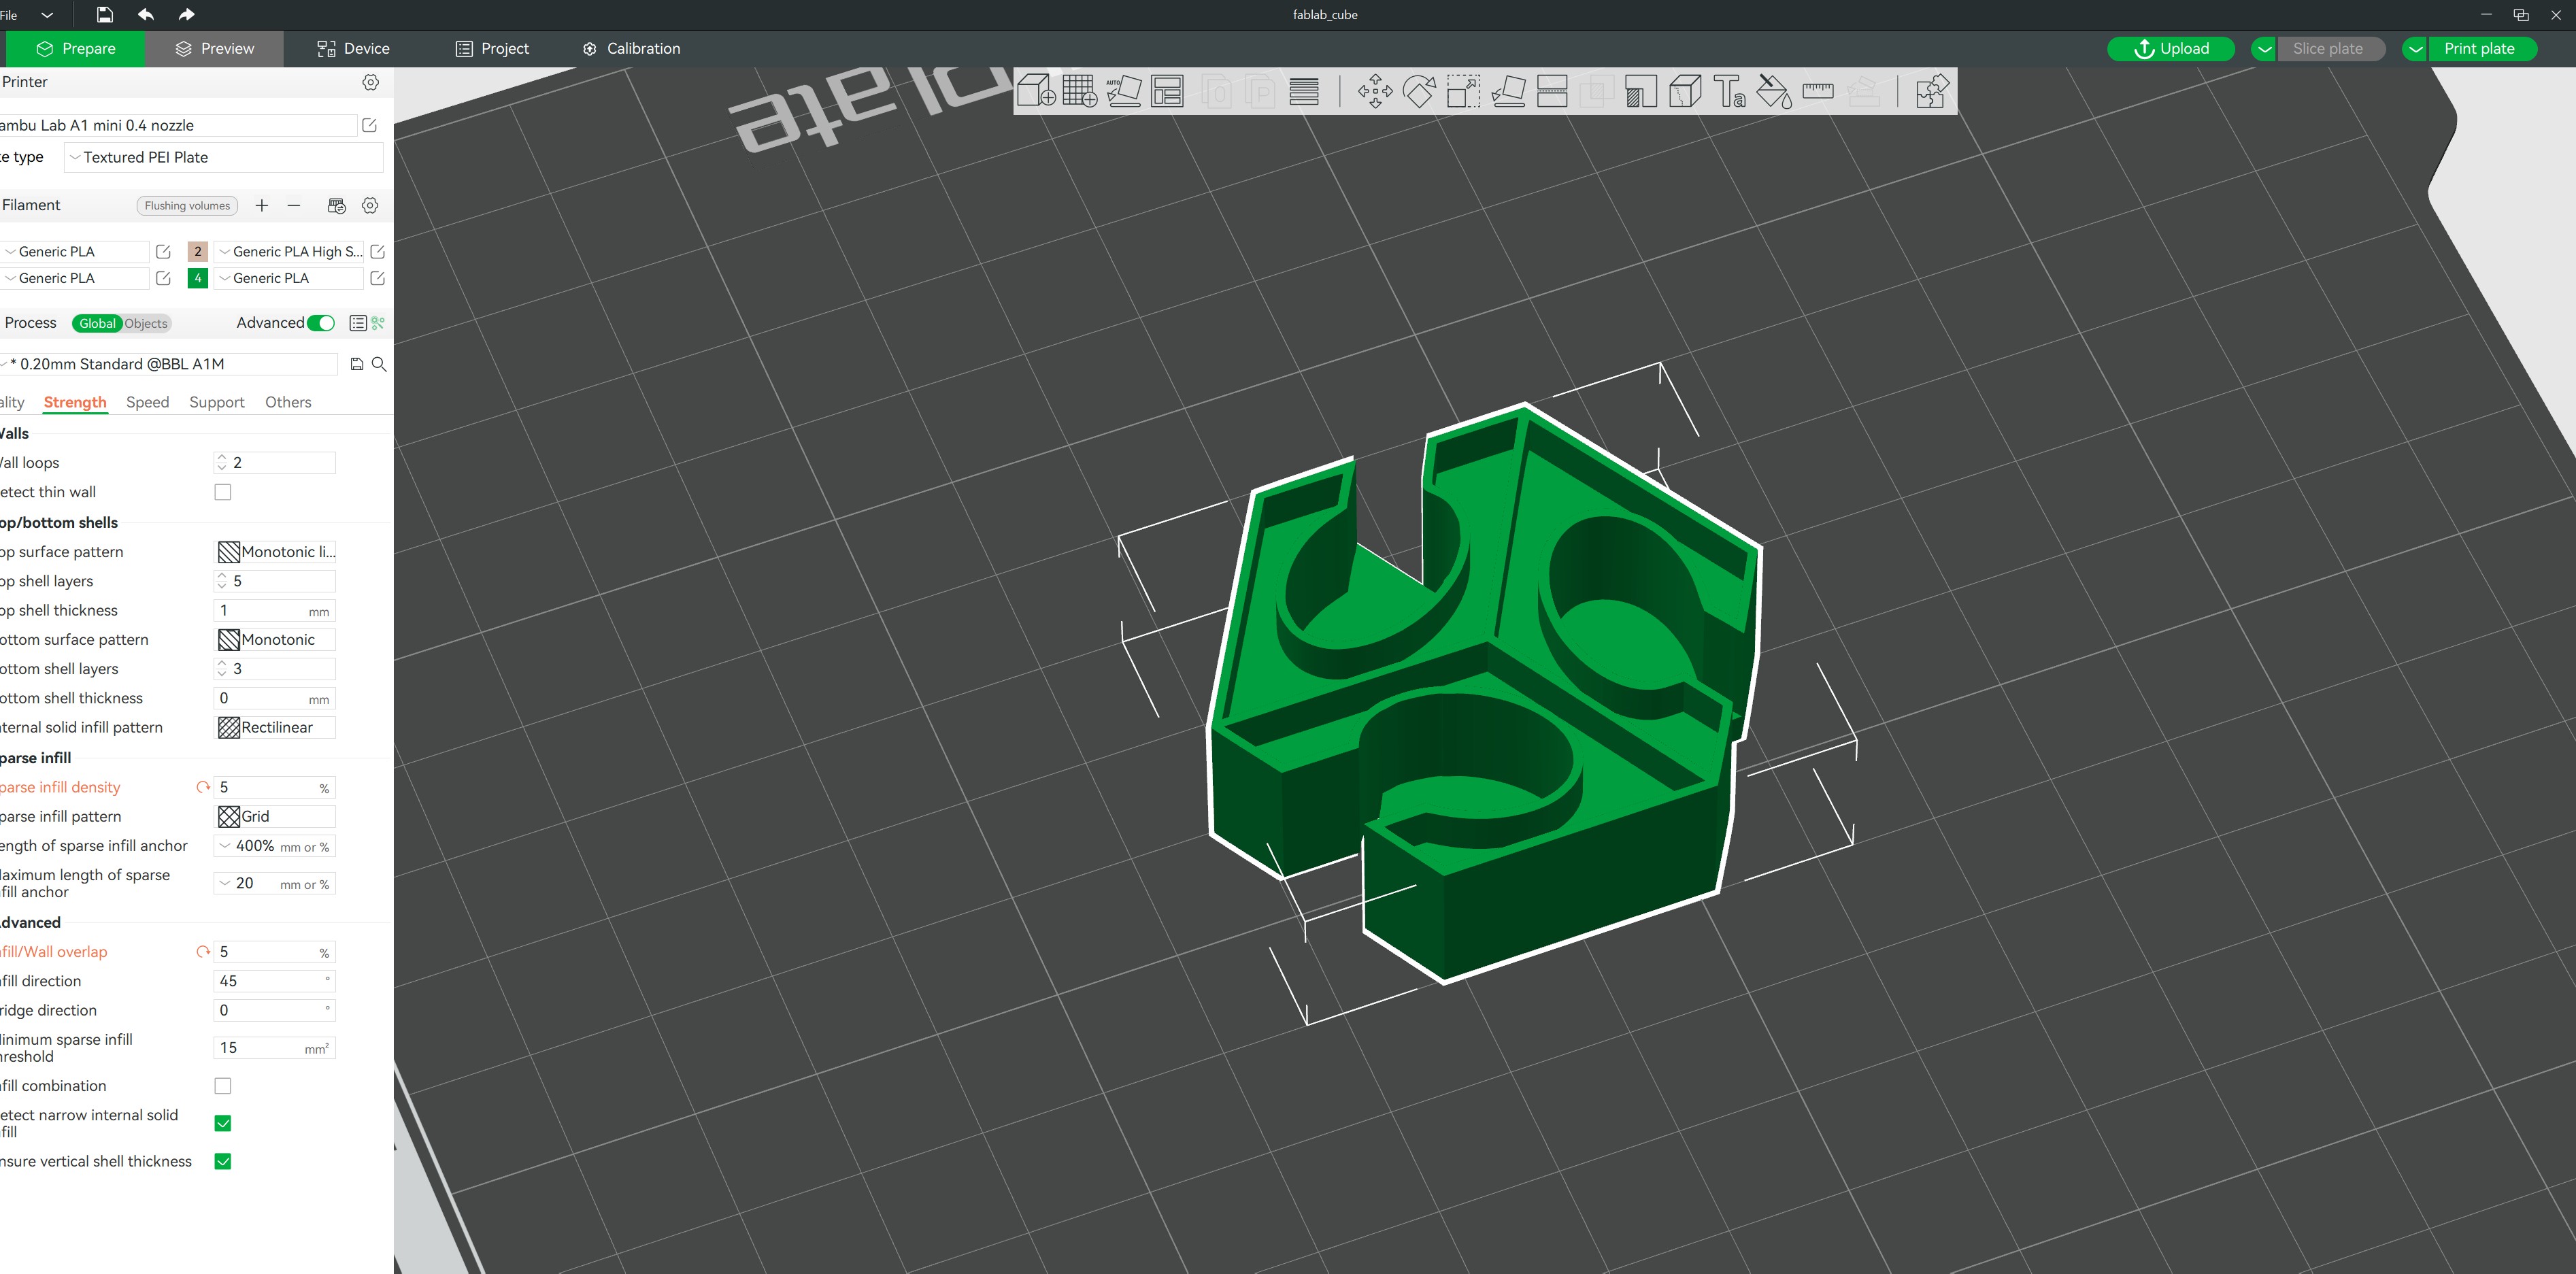Uncheck Ensure vertical shell thickness
2576x1274 pixels.
point(223,1161)
